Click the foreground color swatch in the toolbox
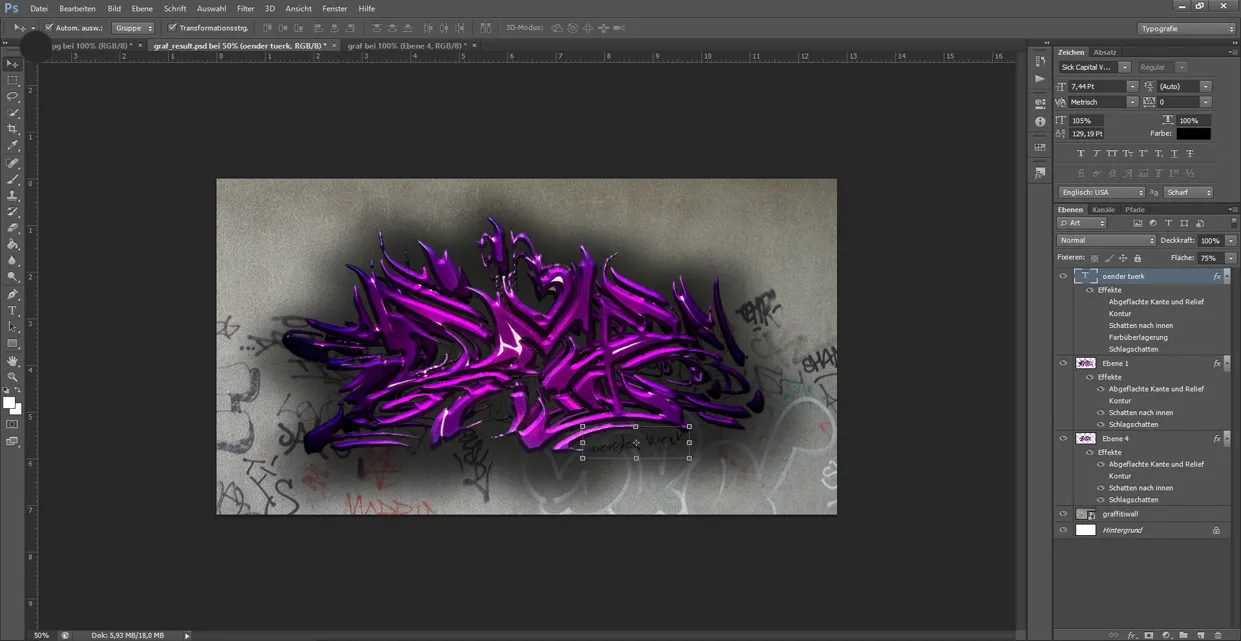1241x641 pixels. click(9, 403)
